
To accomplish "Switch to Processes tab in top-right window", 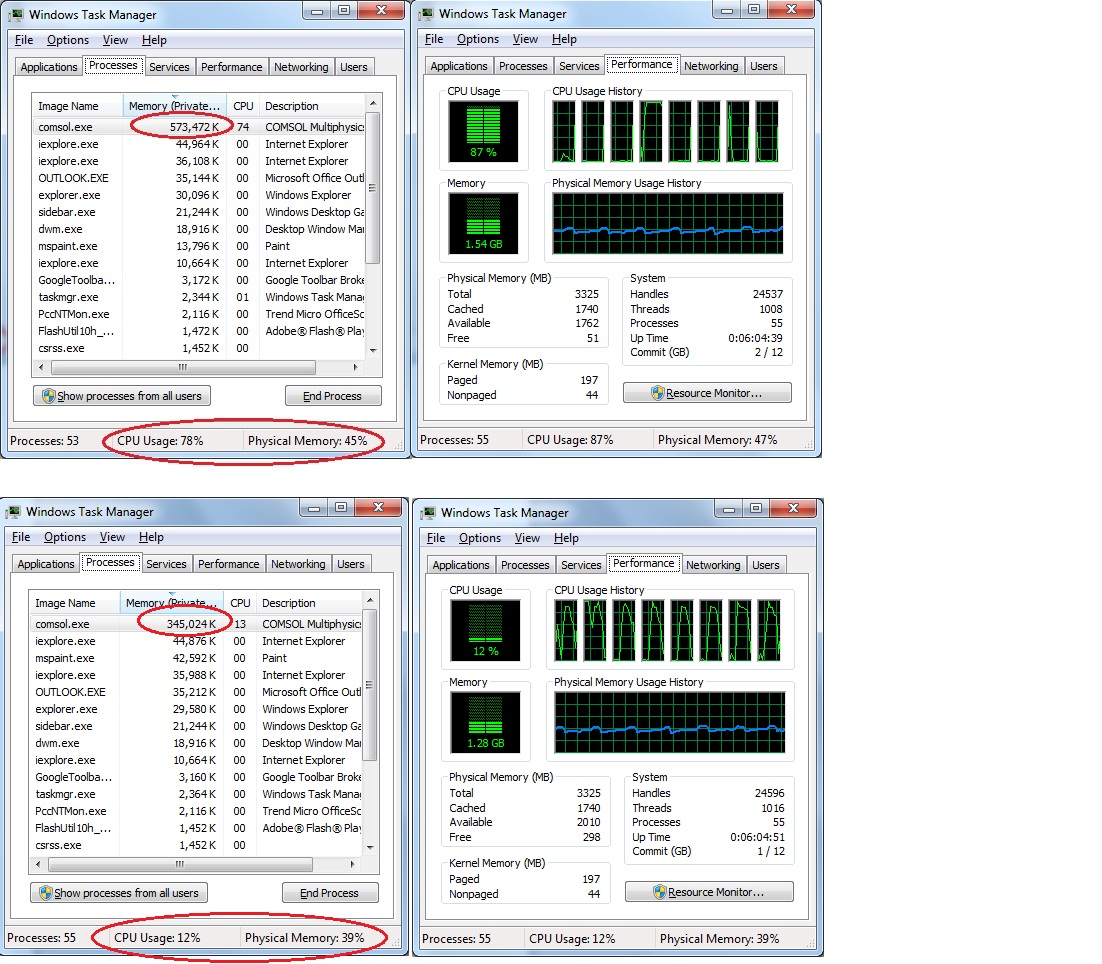I will pyautogui.click(x=524, y=66).
